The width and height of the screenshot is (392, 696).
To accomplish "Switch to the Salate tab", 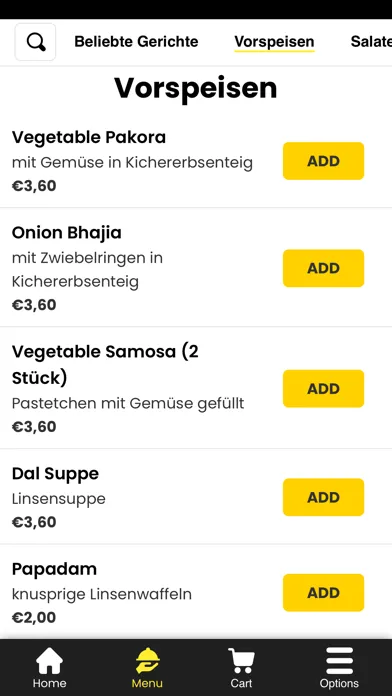I will point(371,42).
